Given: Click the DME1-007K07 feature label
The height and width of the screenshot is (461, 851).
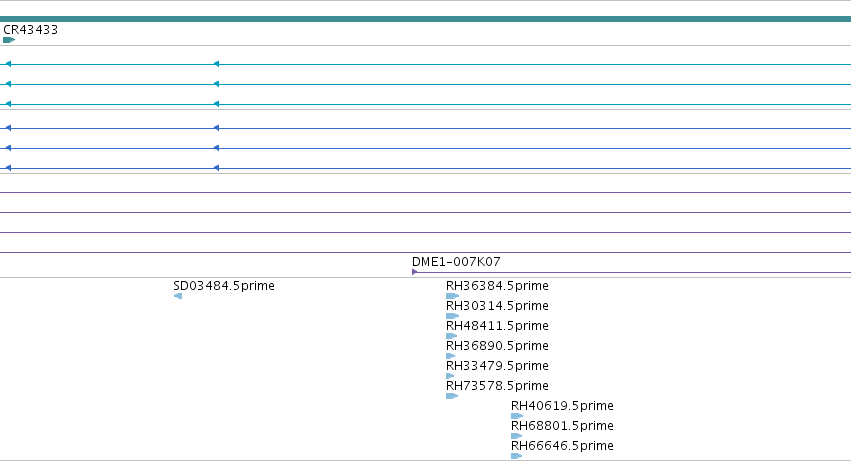Looking at the screenshot, I should tap(456, 262).
